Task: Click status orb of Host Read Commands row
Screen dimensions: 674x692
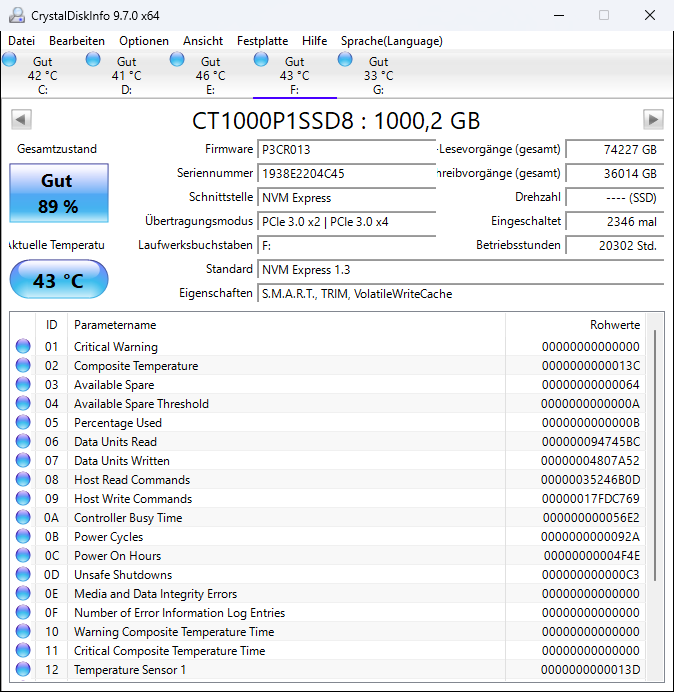Action: coord(23,479)
